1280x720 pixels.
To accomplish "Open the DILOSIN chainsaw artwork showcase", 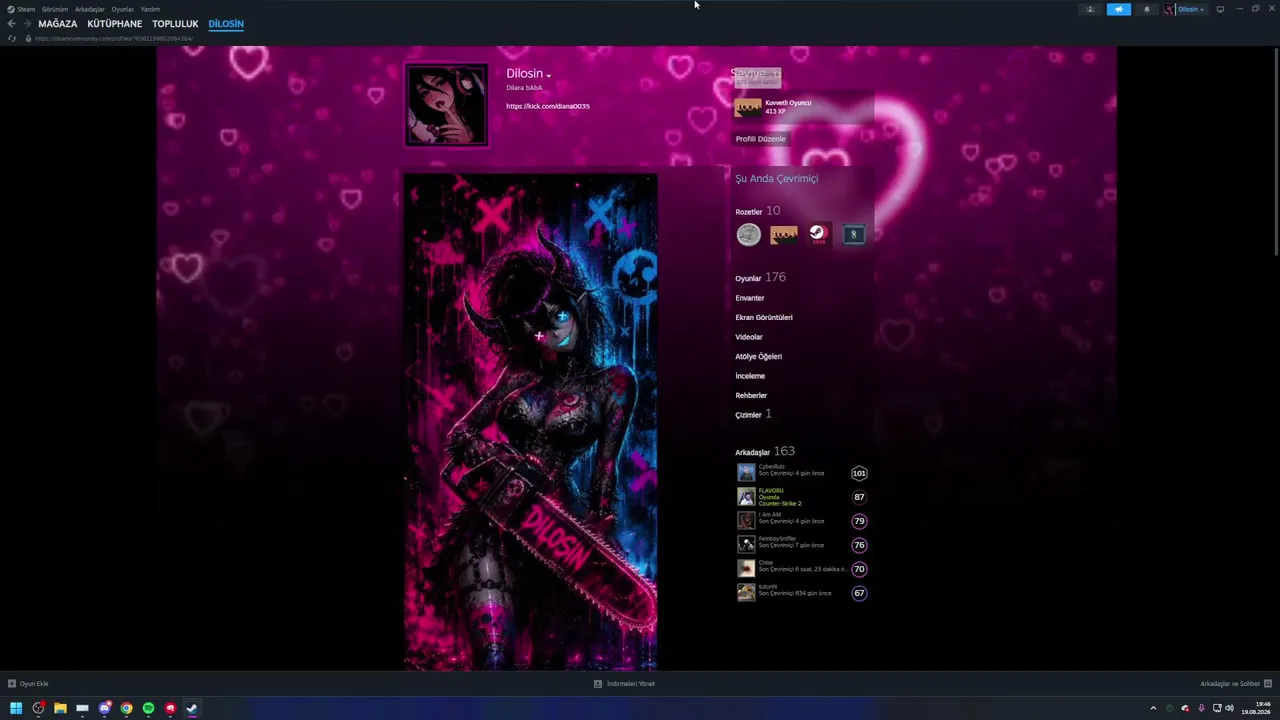I will [x=530, y=422].
